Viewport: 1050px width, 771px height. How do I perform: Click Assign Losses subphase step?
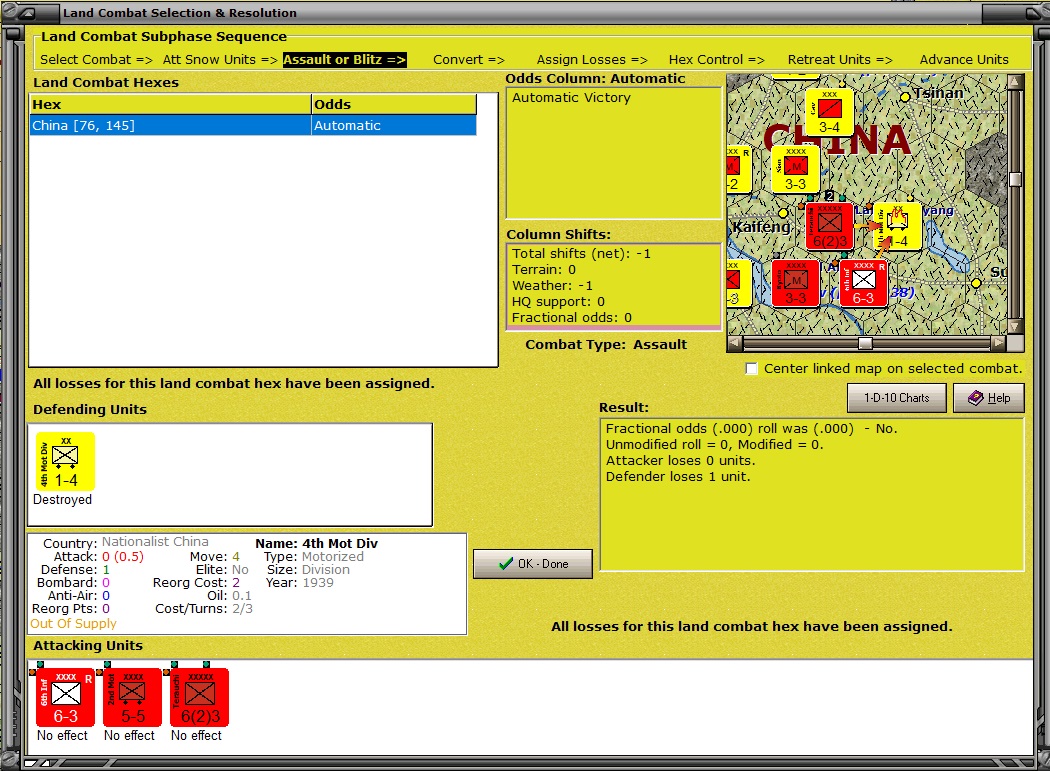592,60
